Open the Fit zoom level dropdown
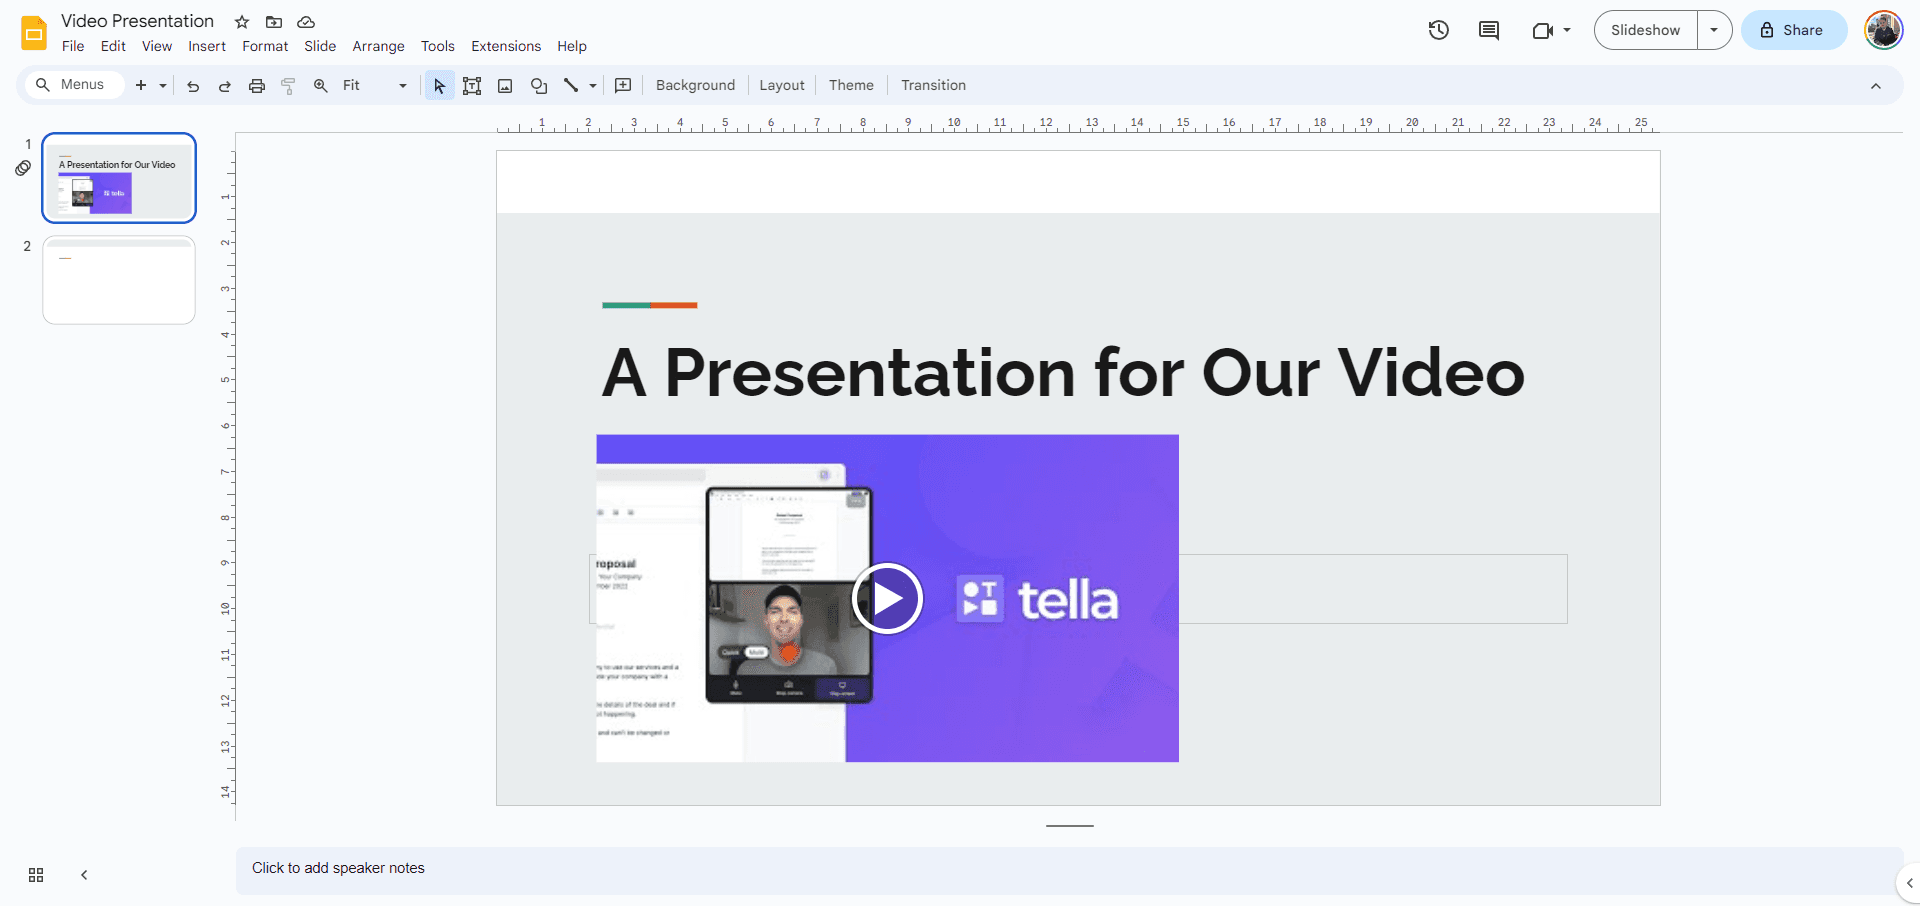Image resolution: width=1920 pixels, height=906 pixels. coord(375,86)
